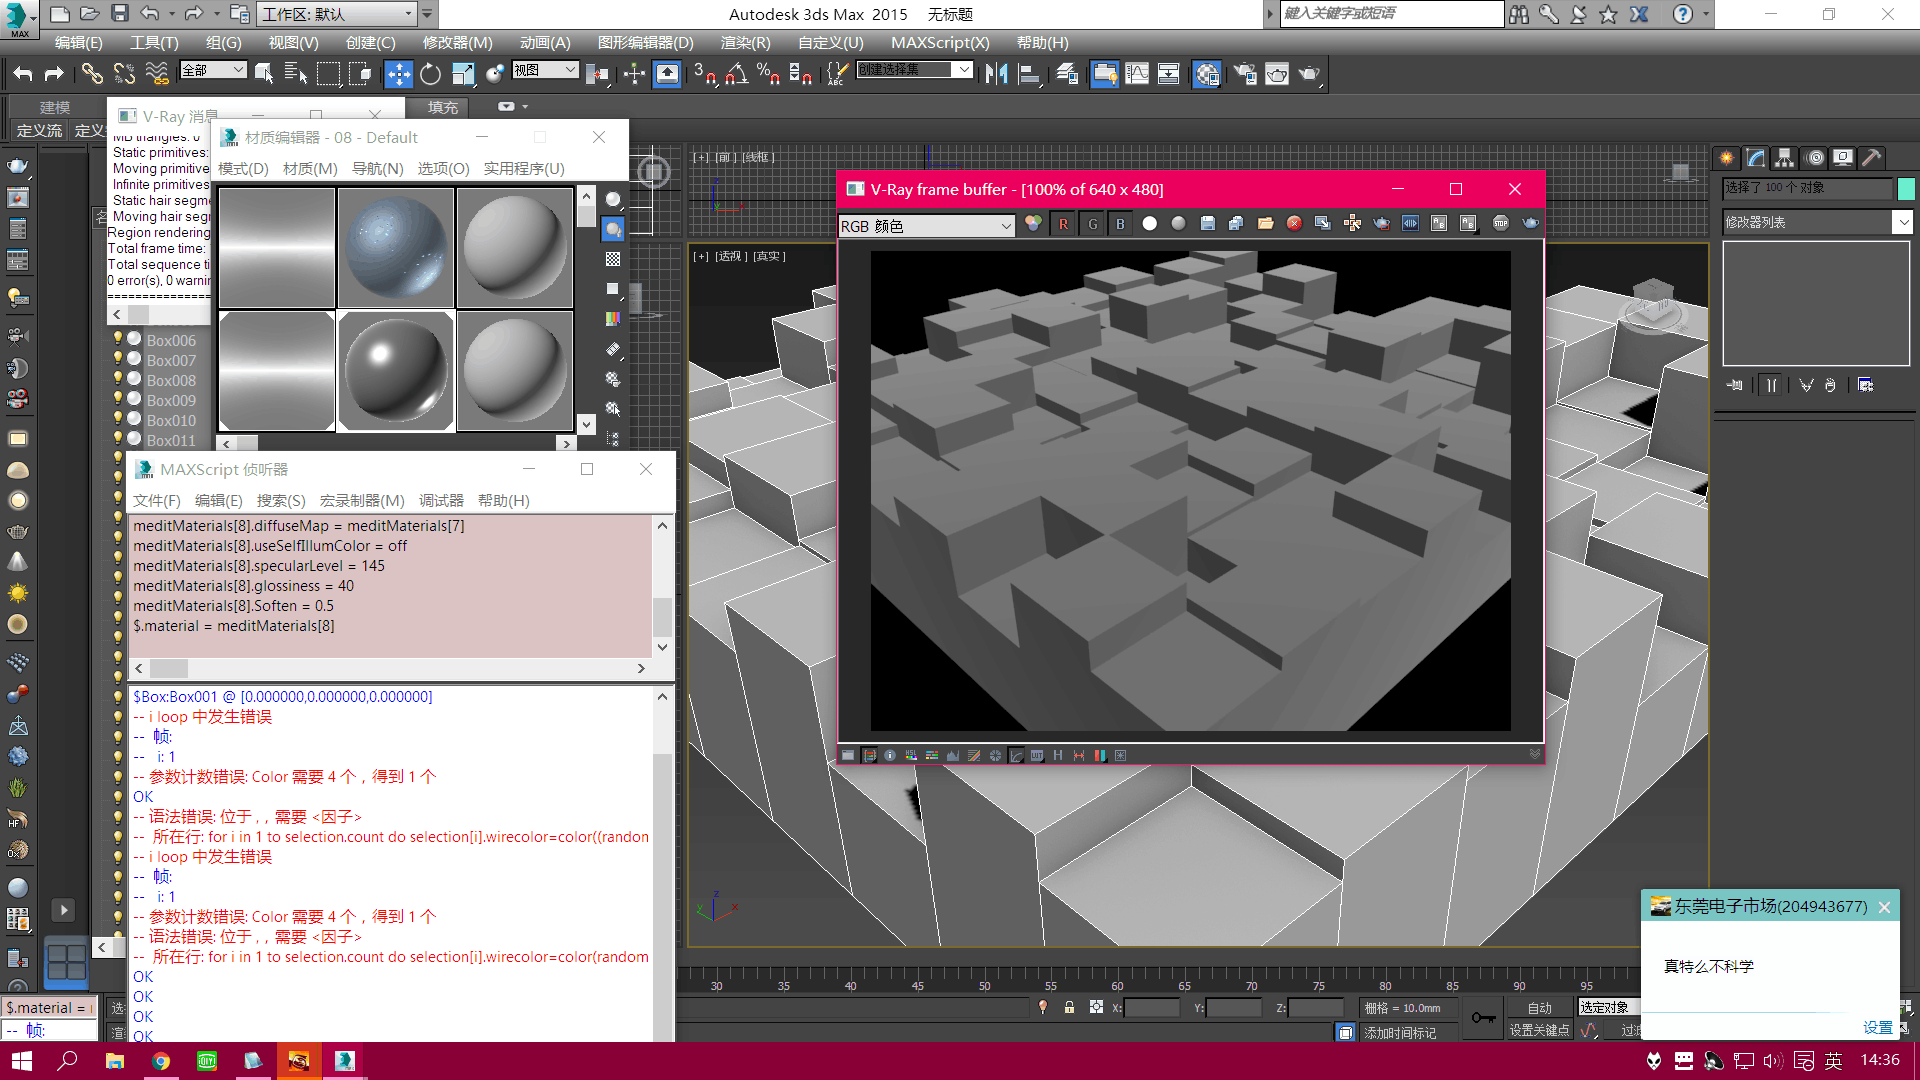1920x1080 pixels.
Task: Toggle the red R channel in frame buffer
Action: (1063, 224)
